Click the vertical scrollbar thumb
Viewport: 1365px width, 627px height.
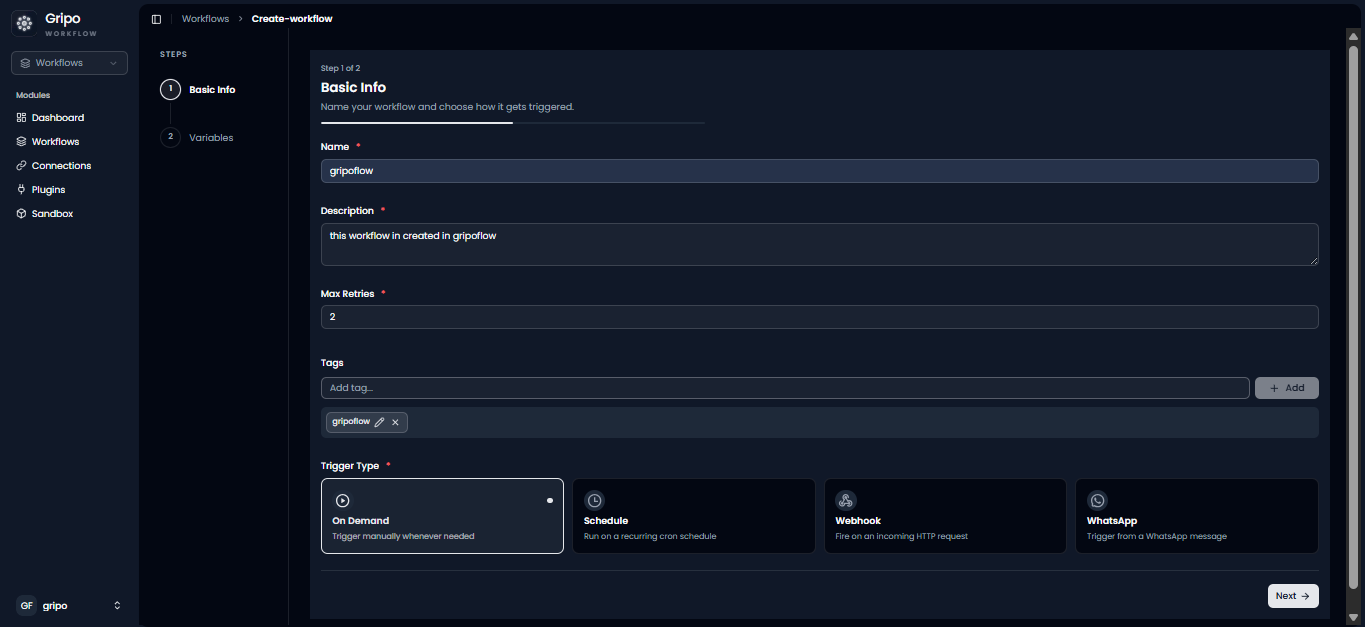pos(1353,316)
